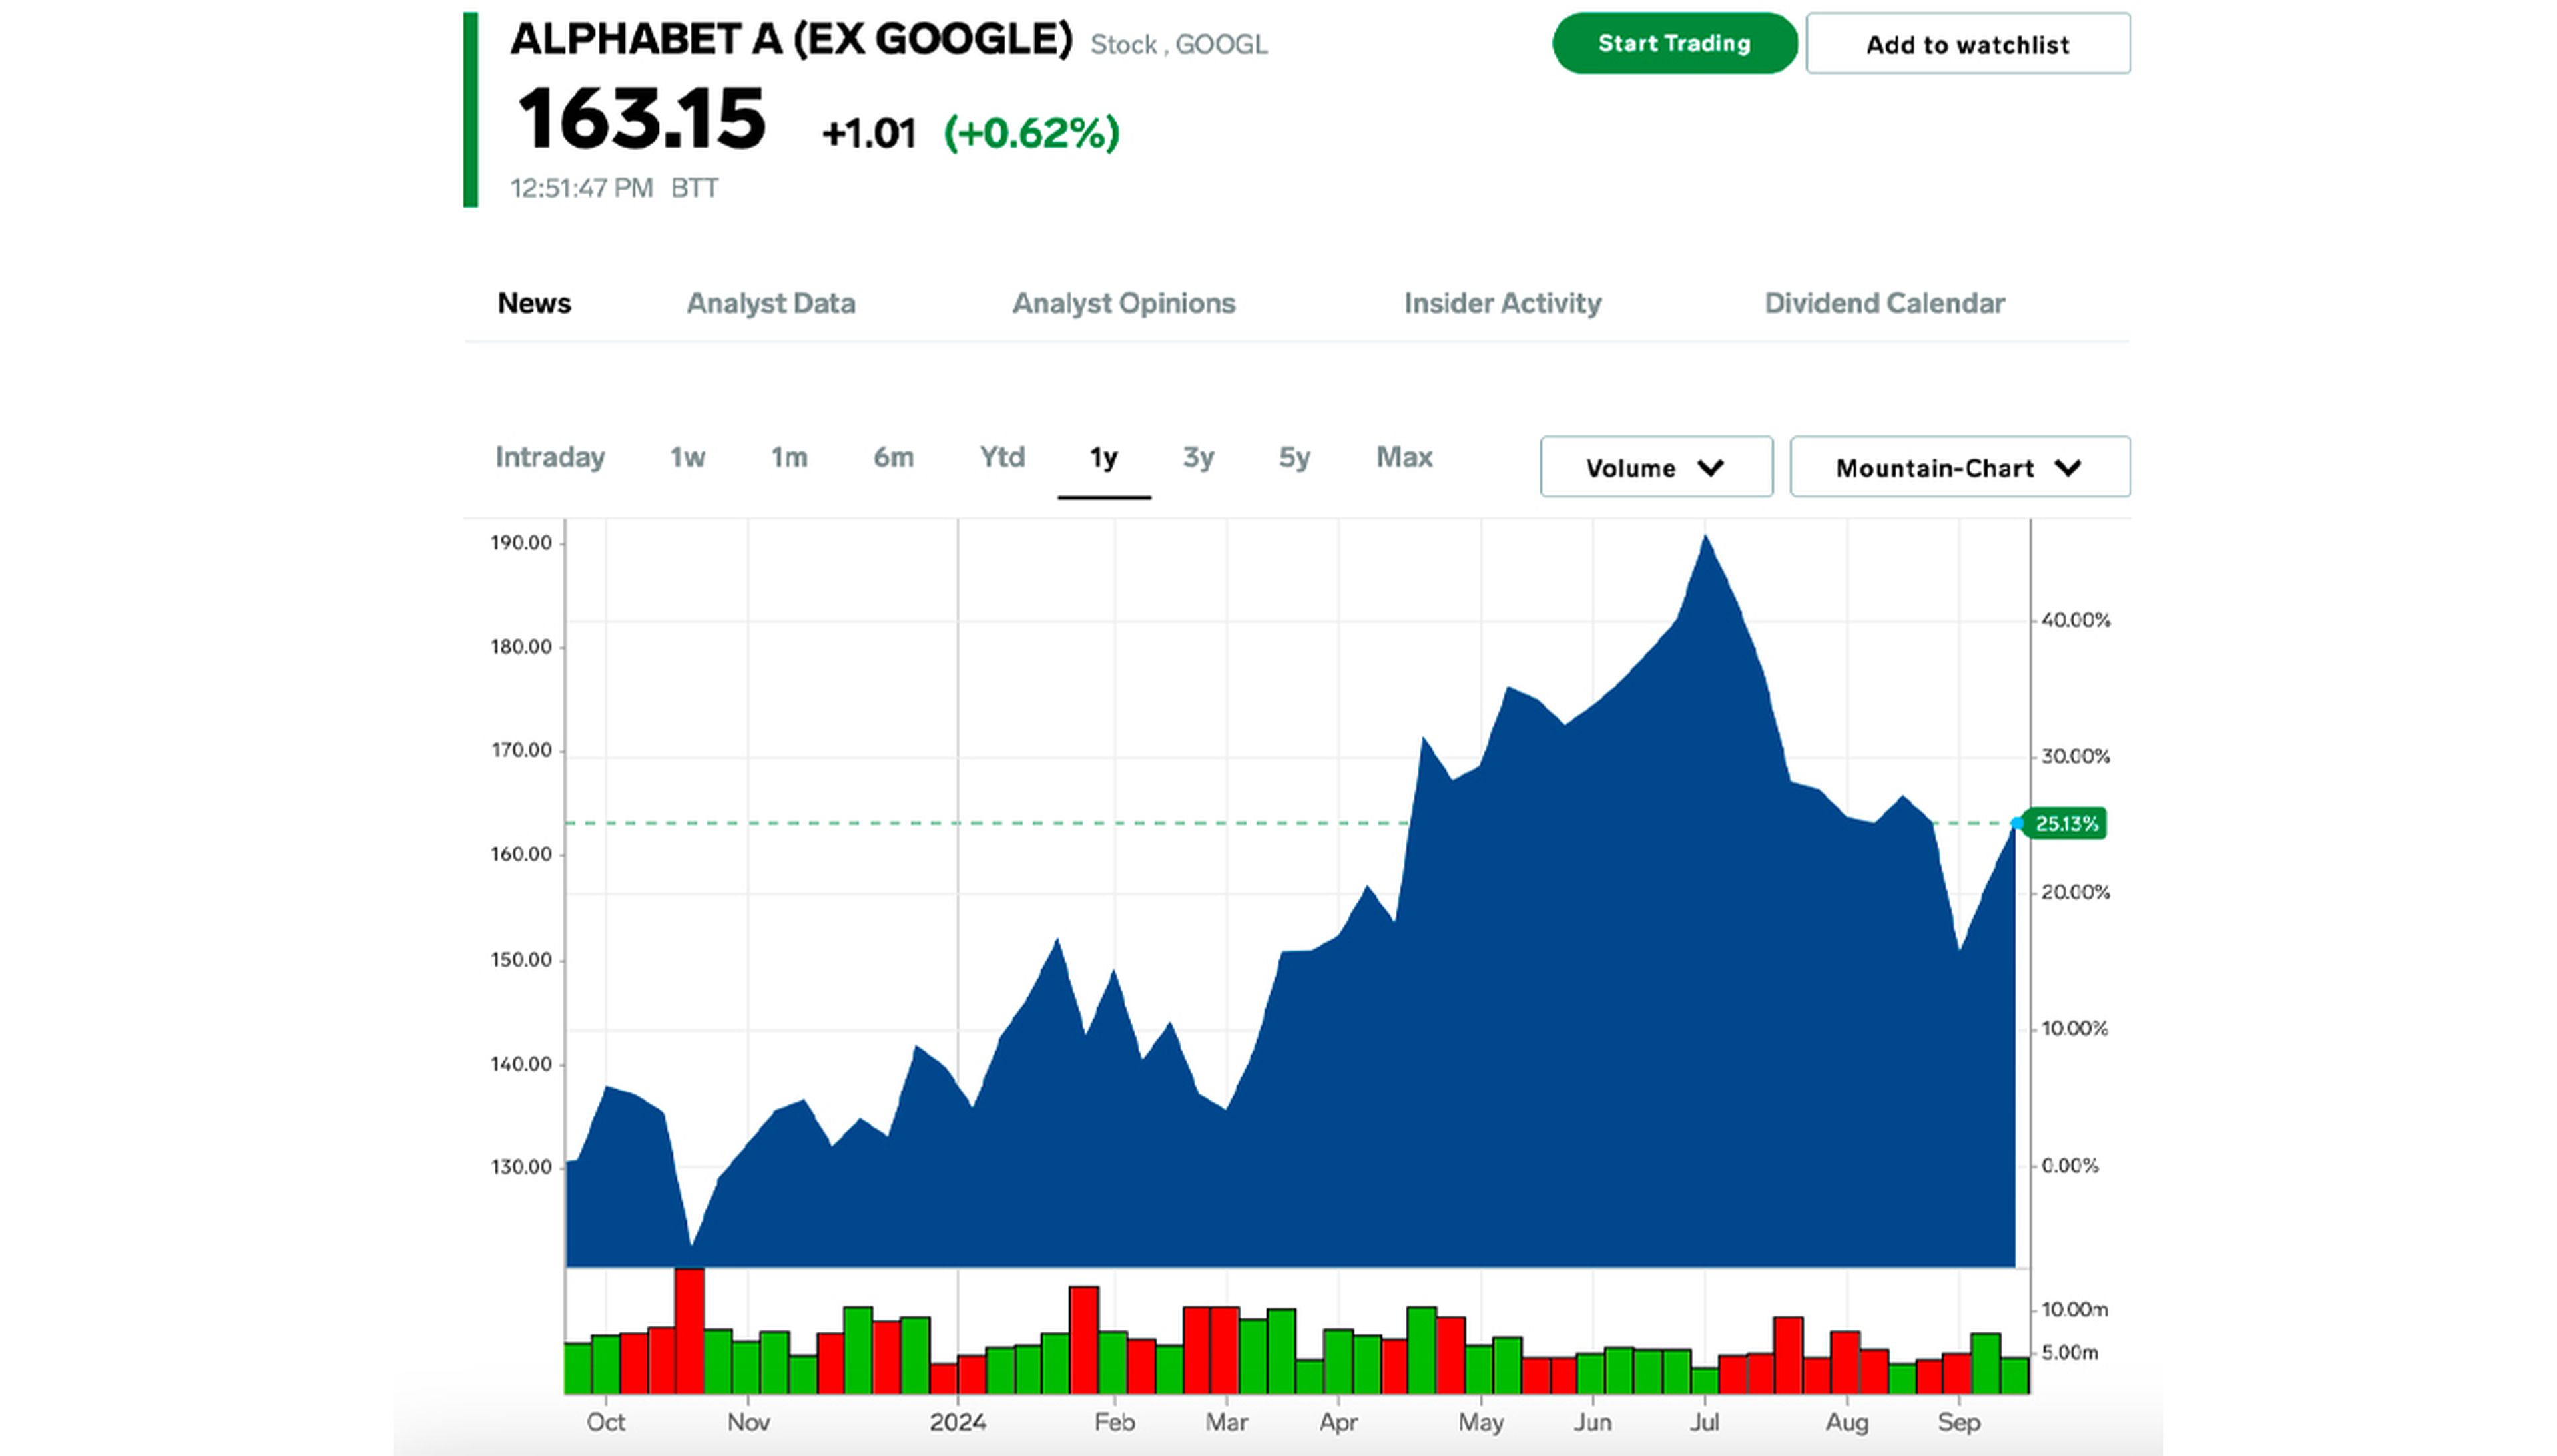Image resolution: width=2557 pixels, height=1456 pixels.
Task: Click the 190.00 price axis label
Action: coord(521,543)
